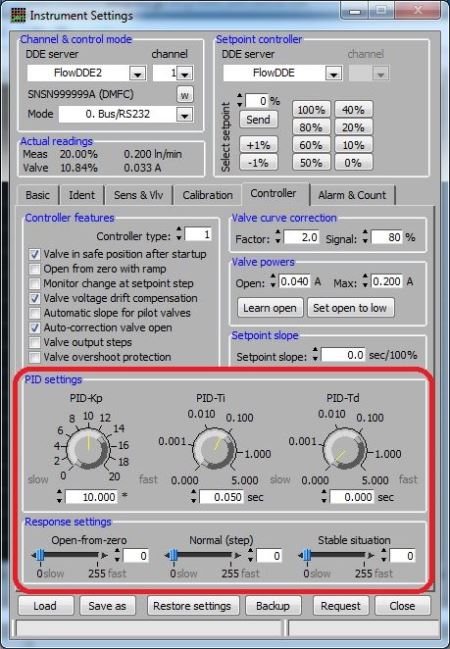Toggle Valve in safe position after startup
The height and width of the screenshot is (649, 450).
[34, 254]
